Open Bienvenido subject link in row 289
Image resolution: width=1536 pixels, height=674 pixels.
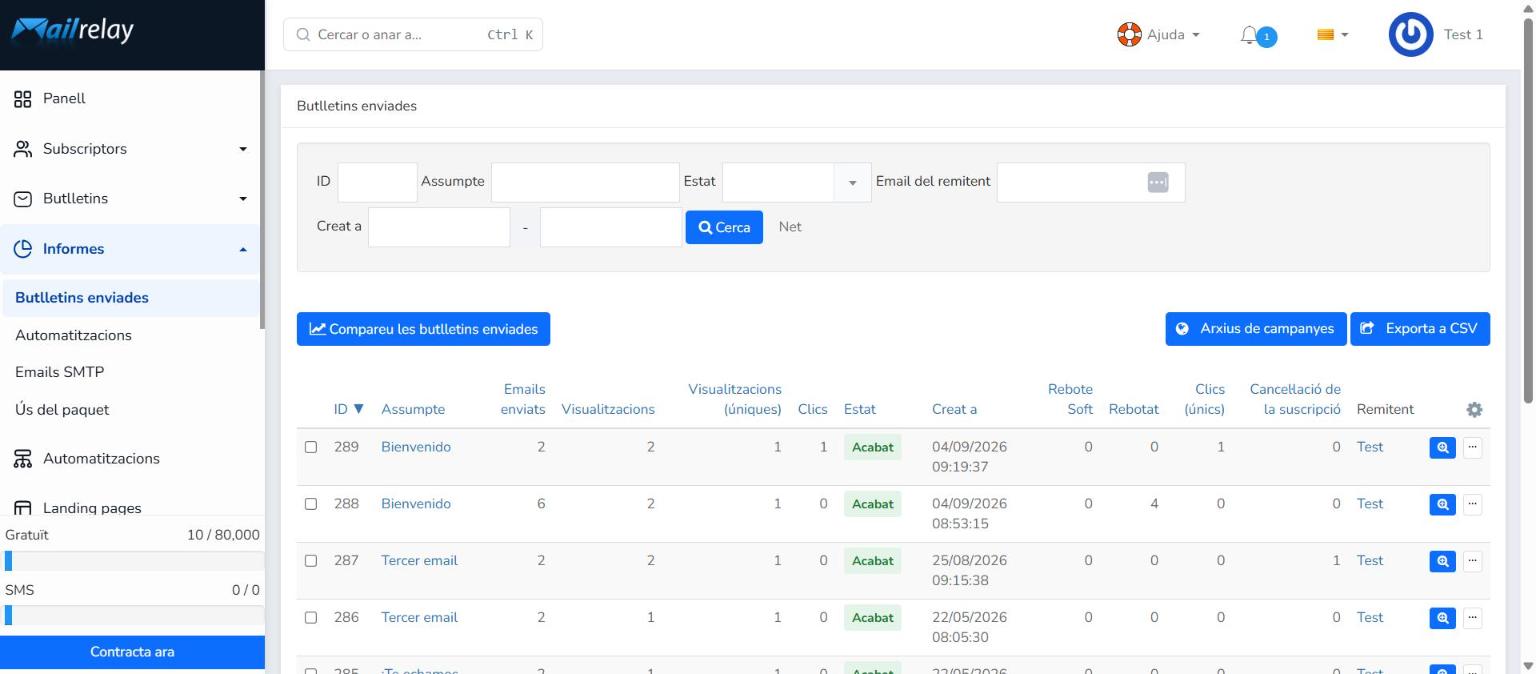pos(416,447)
